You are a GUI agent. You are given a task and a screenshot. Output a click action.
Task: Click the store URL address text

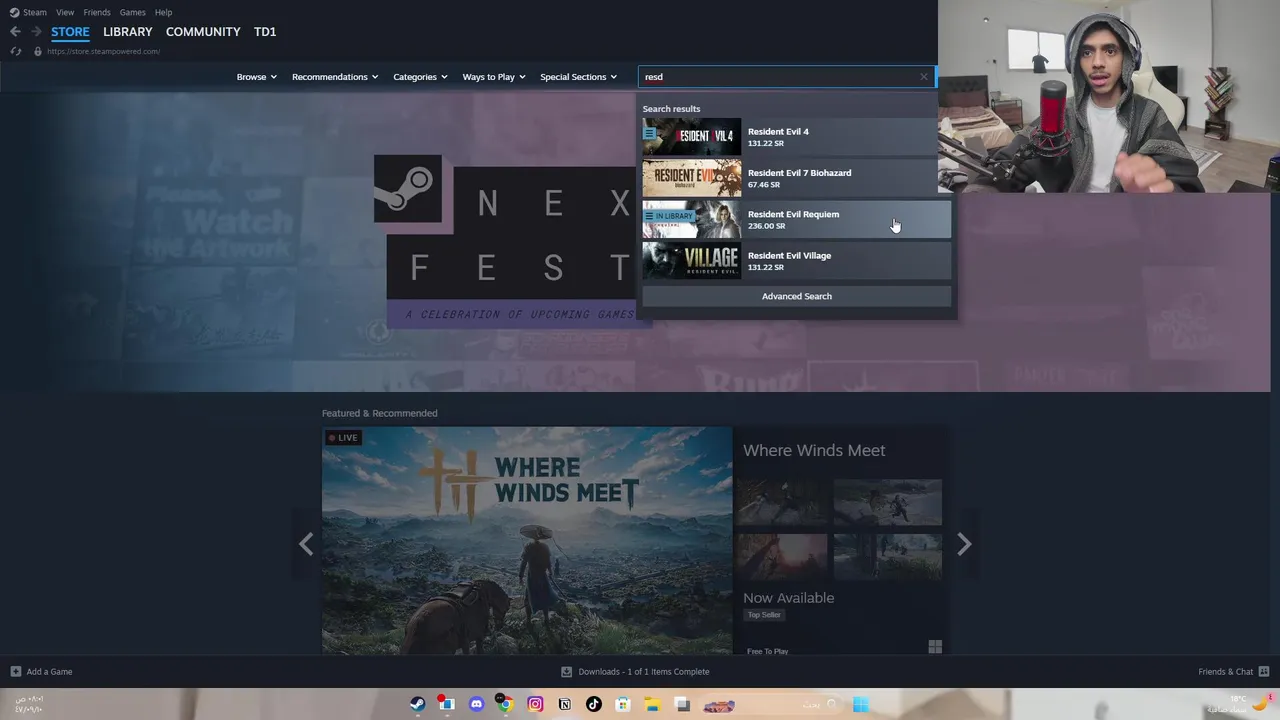click(103, 51)
